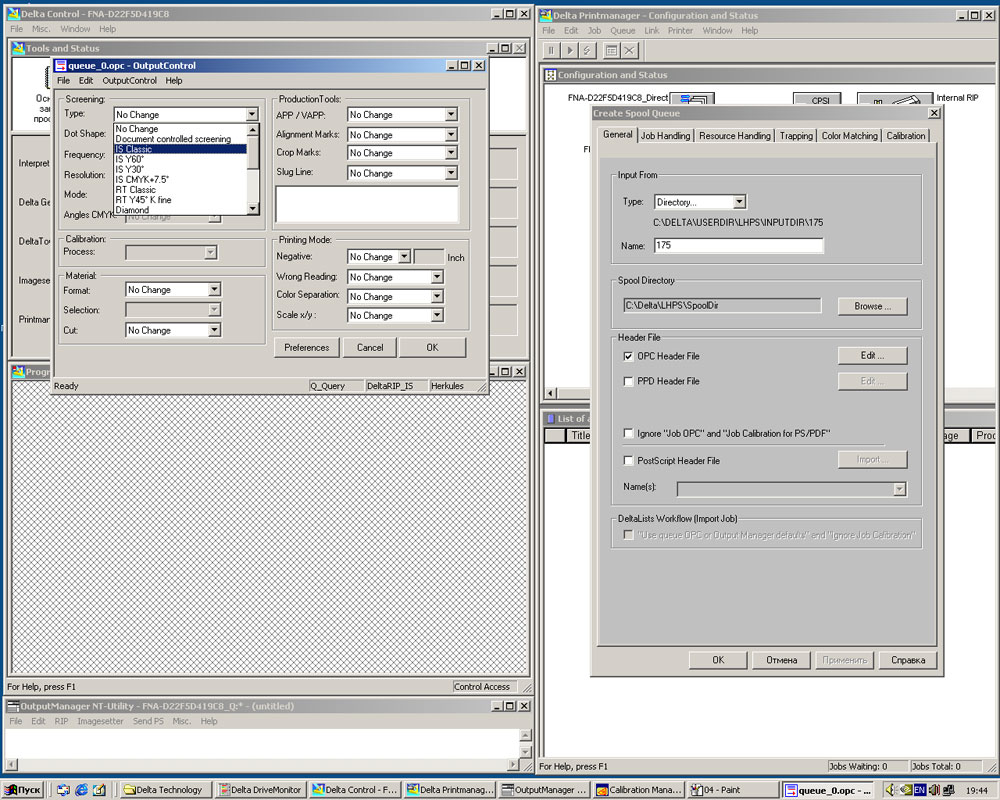Expand the Crop Marks dropdown
The image size is (1000, 800).
tap(451, 153)
